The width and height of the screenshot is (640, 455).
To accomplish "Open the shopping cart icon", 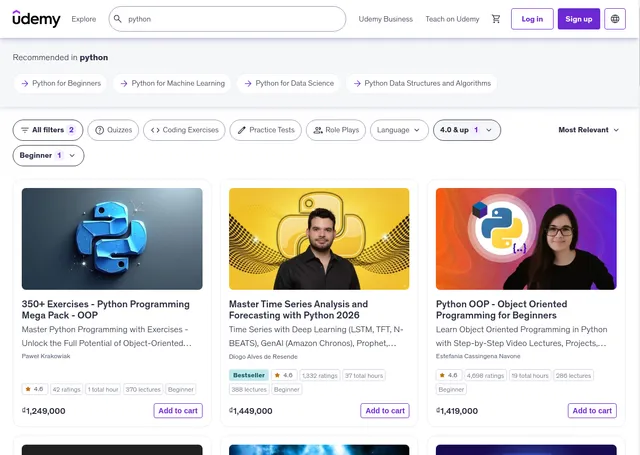I will click(x=496, y=19).
